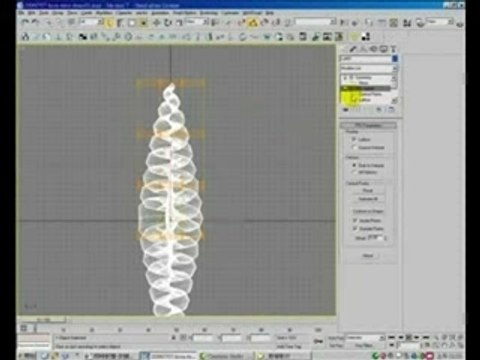Click the Animate All button
This screenshot has width=480, height=360.
(368, 199)
